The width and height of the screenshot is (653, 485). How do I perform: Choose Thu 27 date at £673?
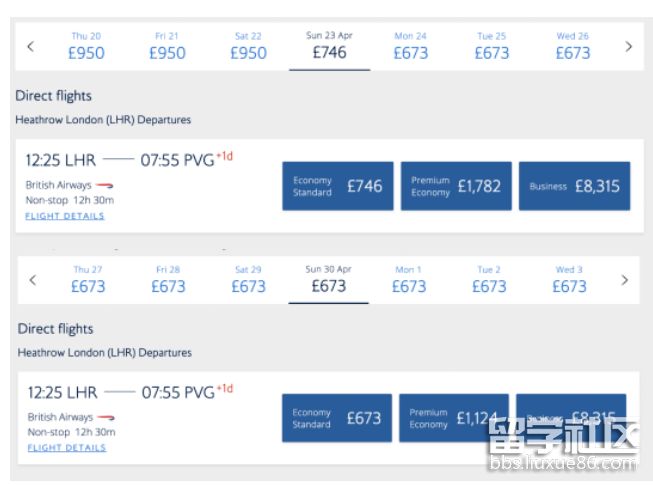click(x=88, y=280)
